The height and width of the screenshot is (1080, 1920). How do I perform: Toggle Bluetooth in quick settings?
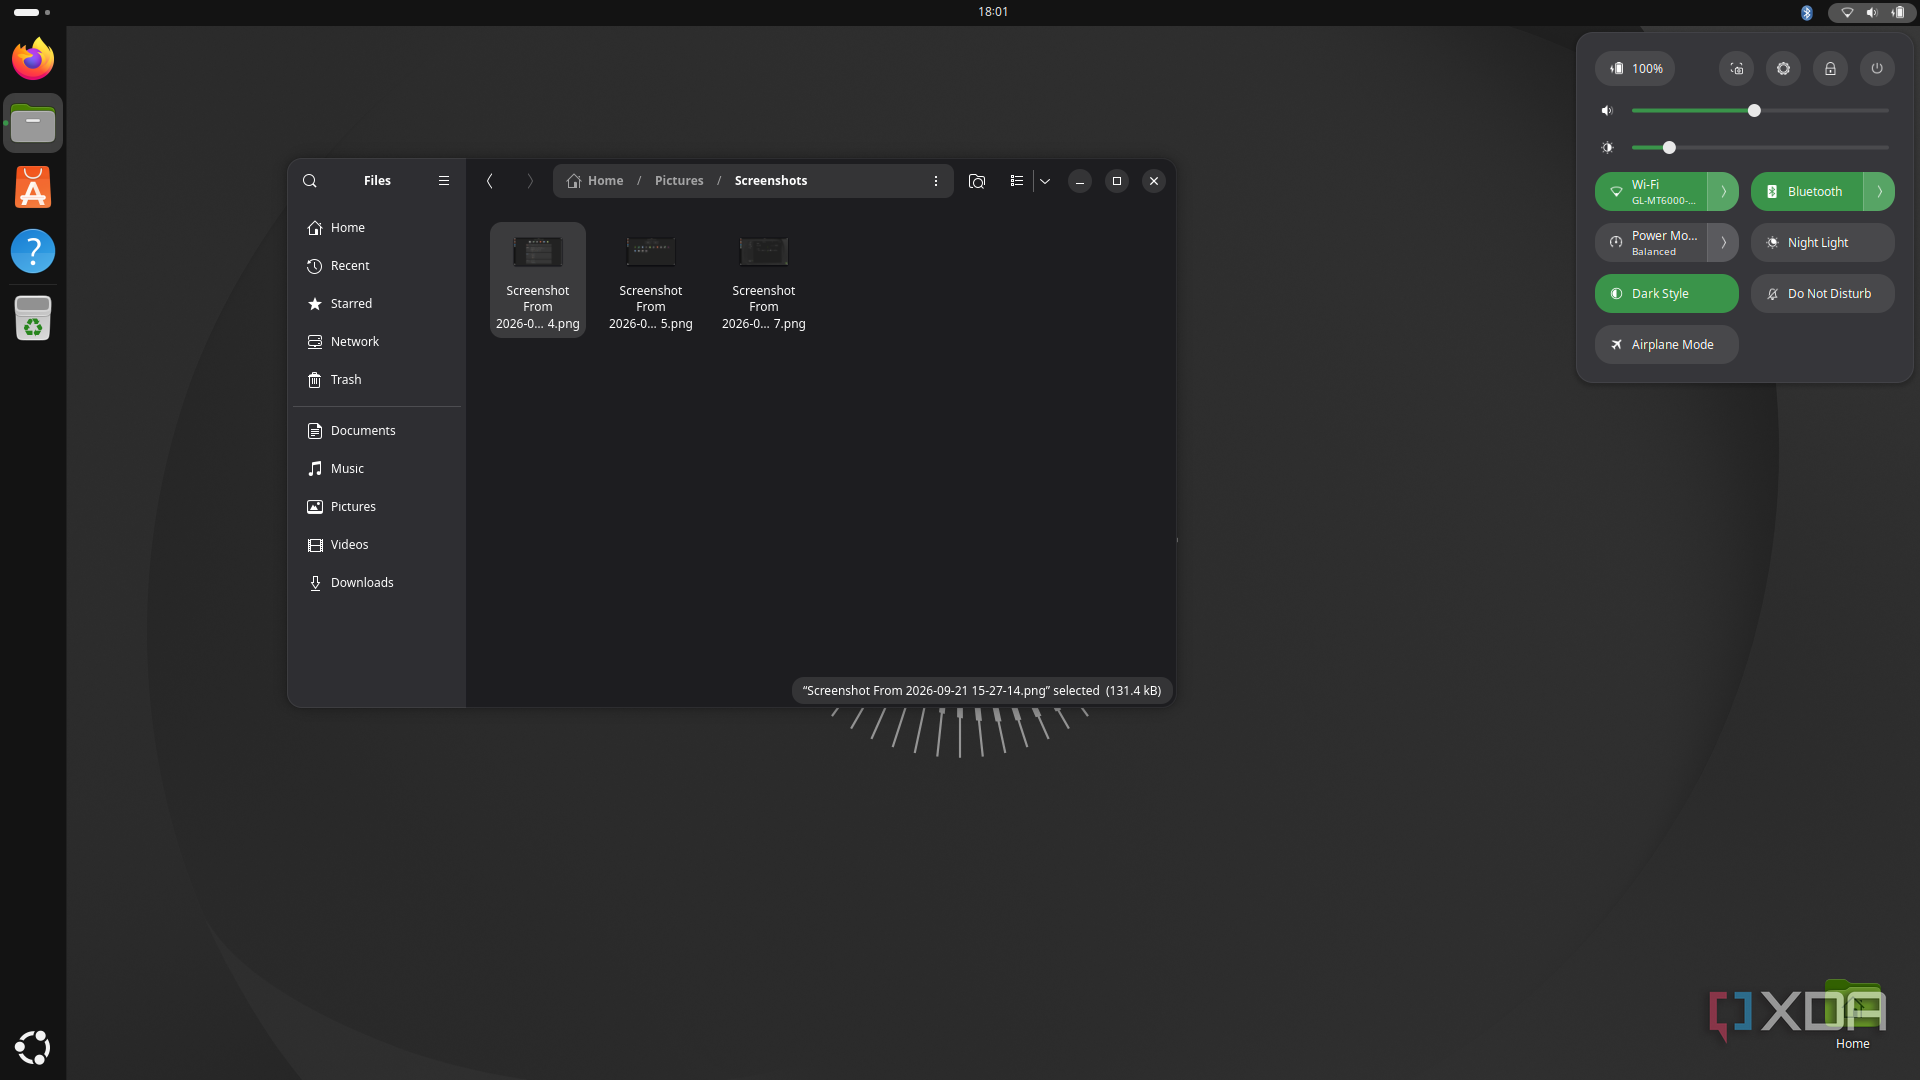1807,192
